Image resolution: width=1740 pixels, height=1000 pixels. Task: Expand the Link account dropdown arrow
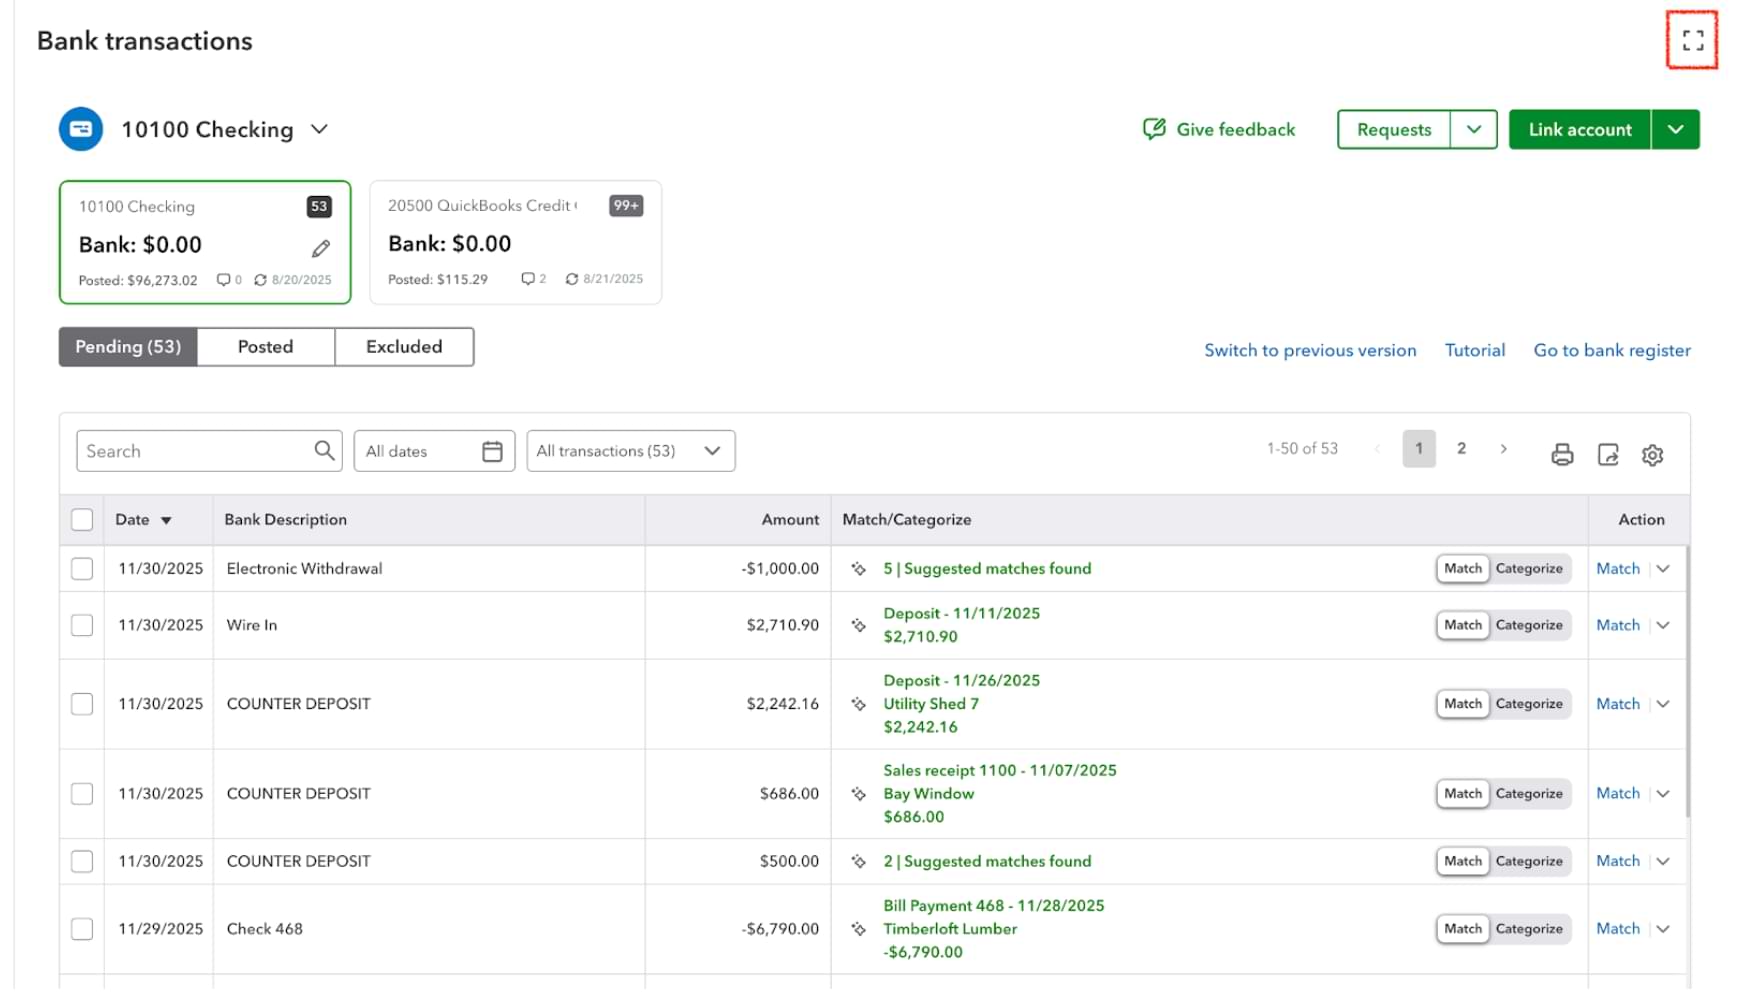[x=1676, y=129]
